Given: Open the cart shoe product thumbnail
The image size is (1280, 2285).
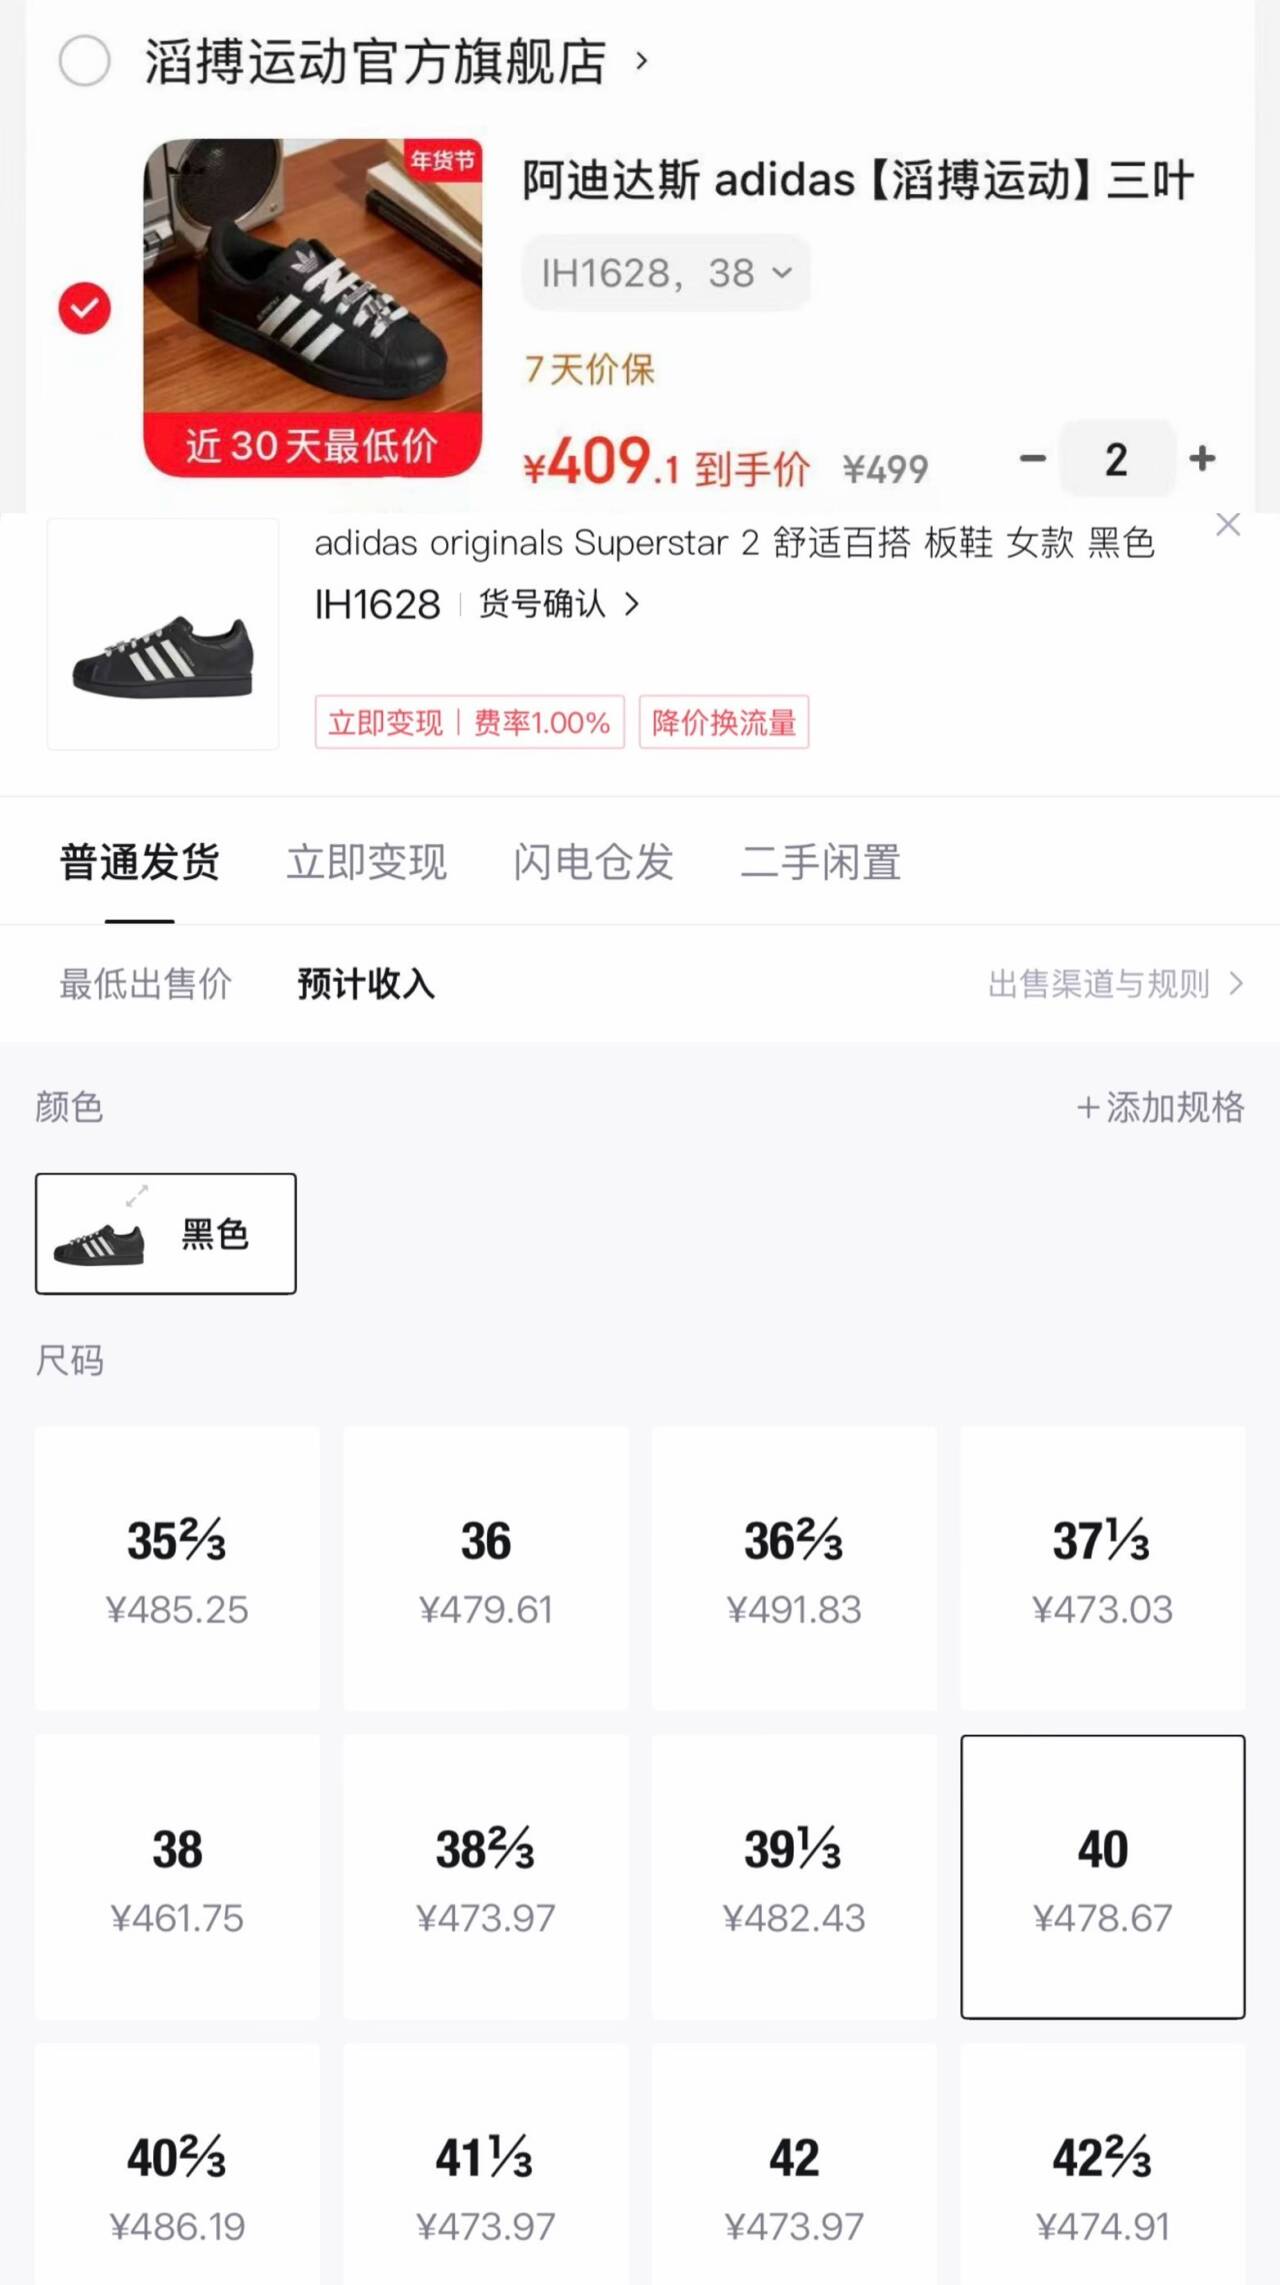Looking at the screenshot, I should click(x=312, y=308).
